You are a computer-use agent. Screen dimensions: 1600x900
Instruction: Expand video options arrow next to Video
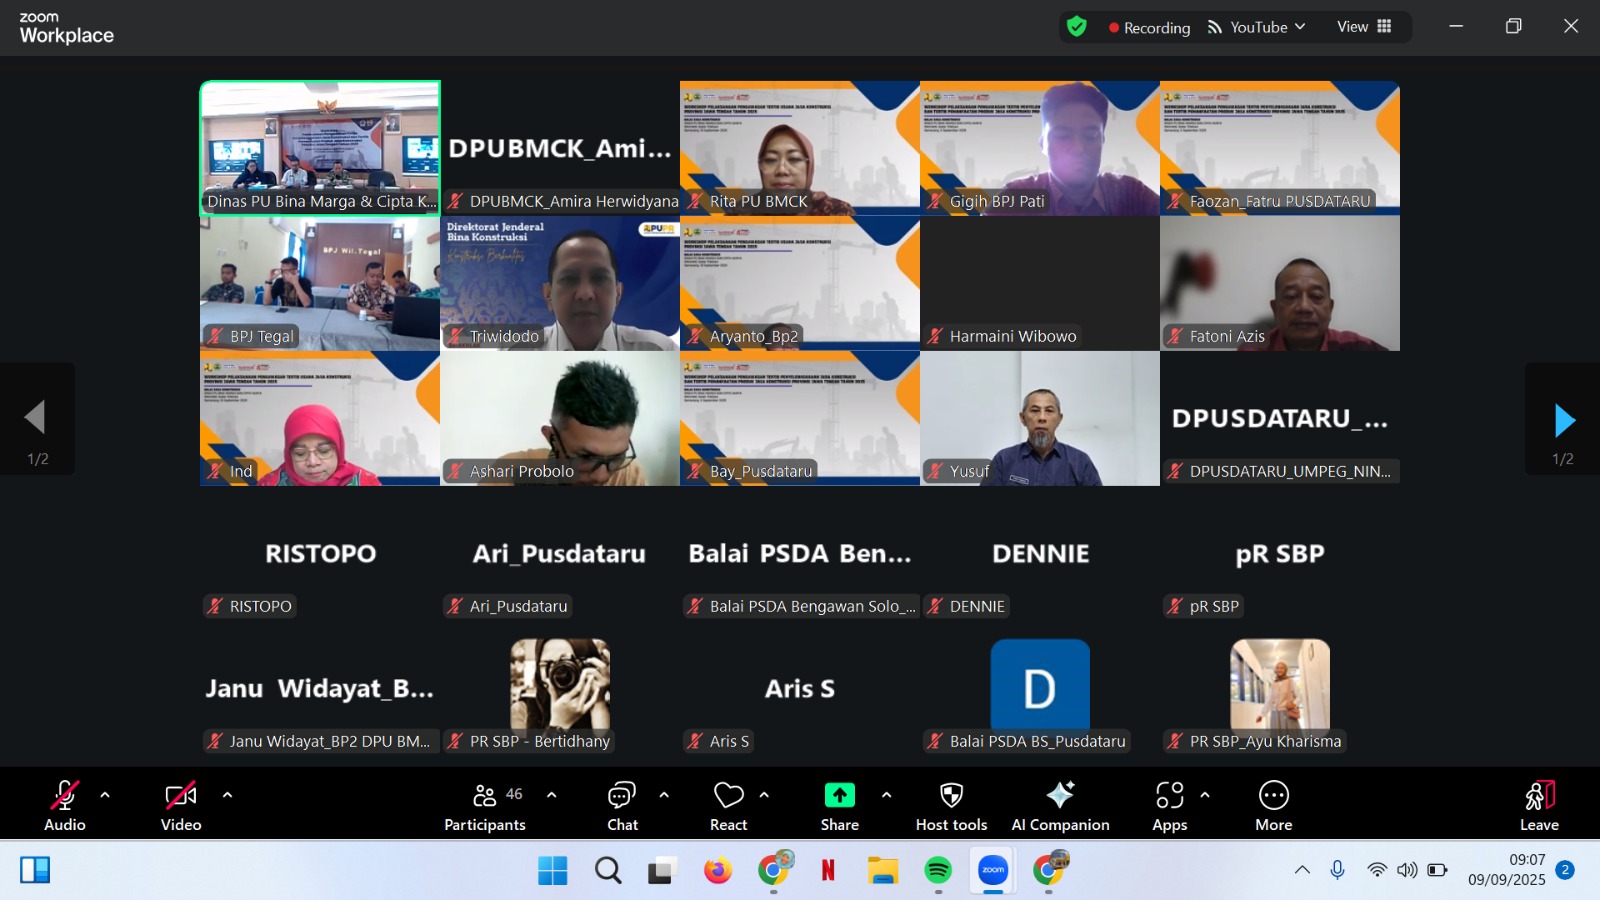tap(227, 795)
